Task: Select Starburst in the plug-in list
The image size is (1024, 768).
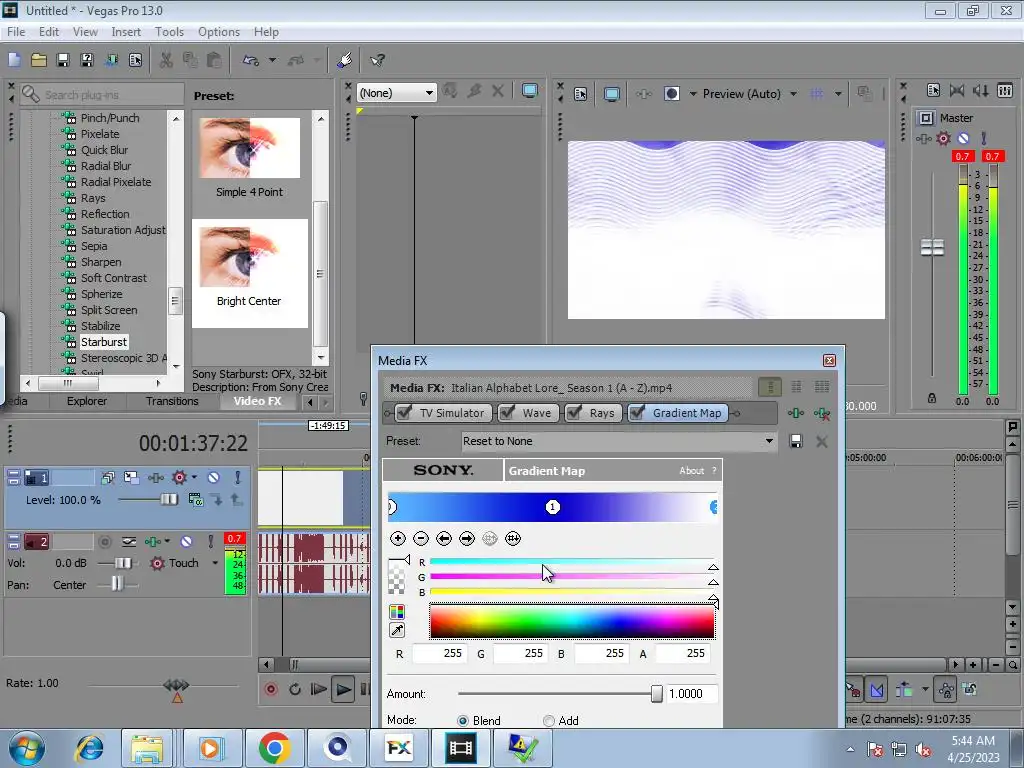Action: (104, 342)
